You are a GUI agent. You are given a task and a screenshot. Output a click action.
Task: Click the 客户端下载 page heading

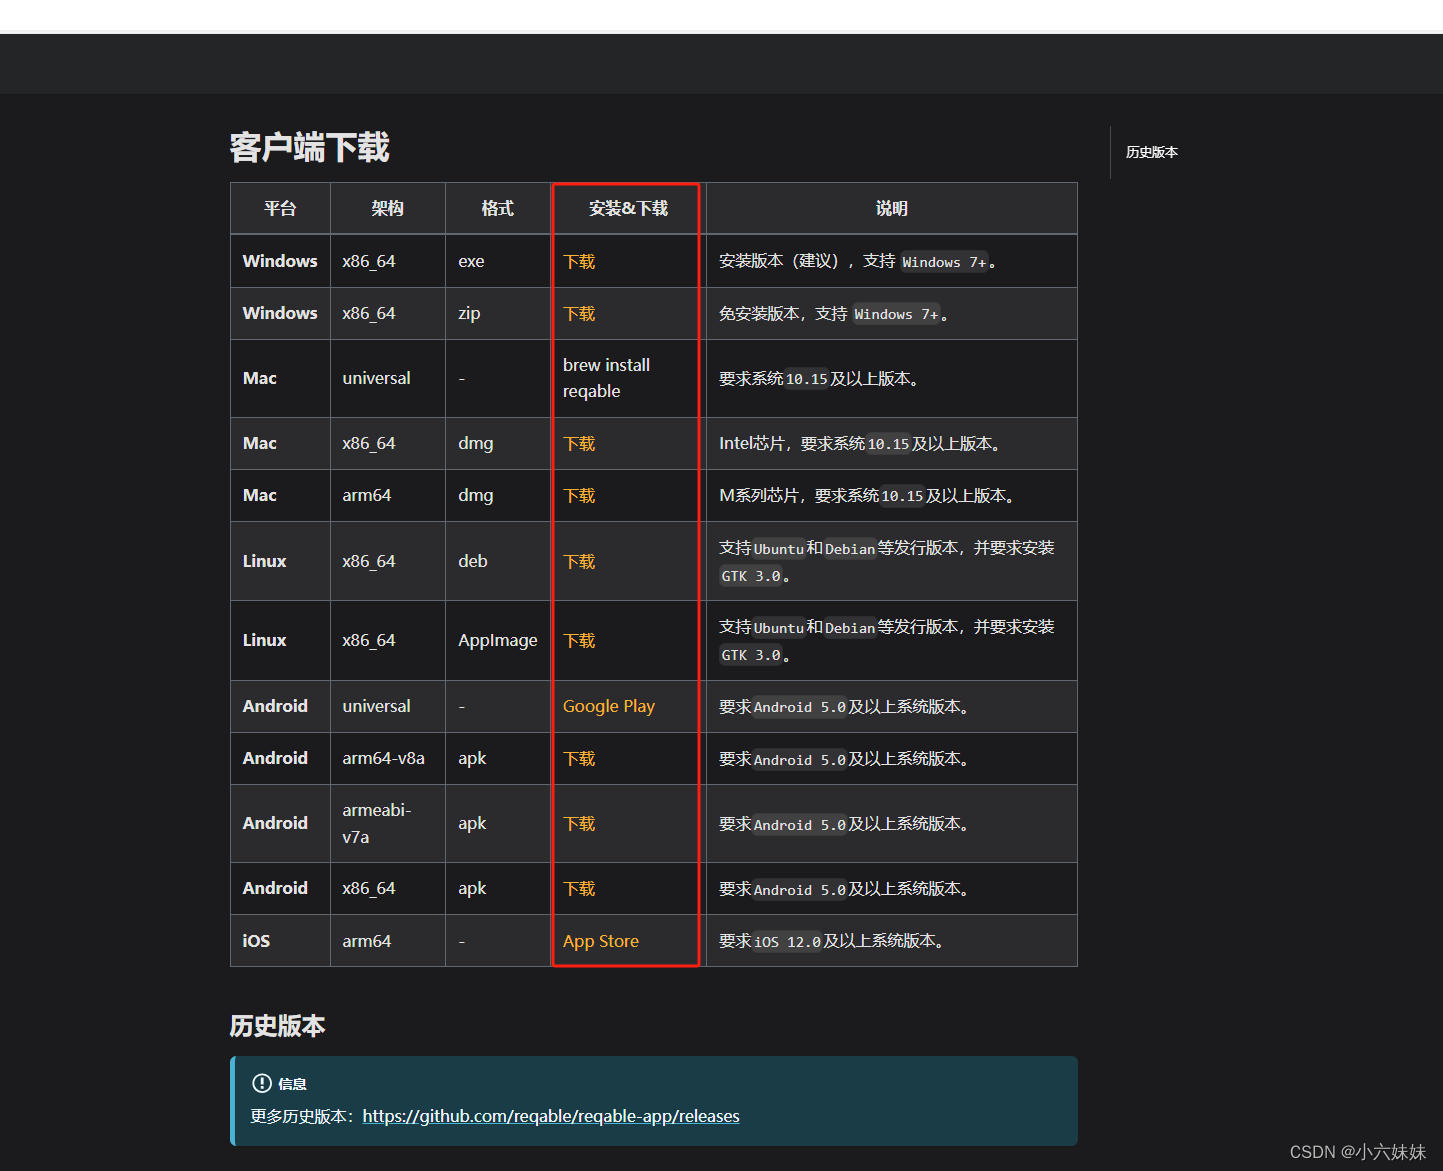pos(310,147)
